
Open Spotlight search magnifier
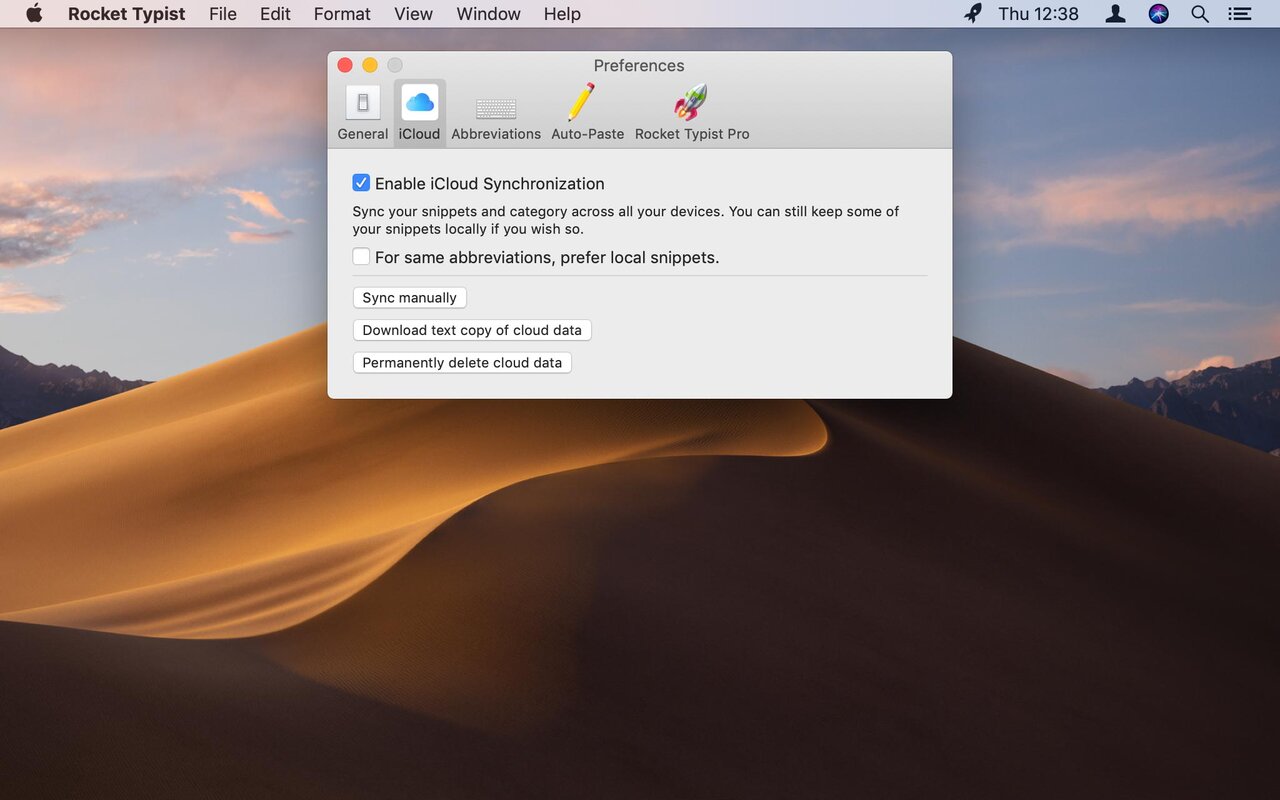click(1199, 14)
